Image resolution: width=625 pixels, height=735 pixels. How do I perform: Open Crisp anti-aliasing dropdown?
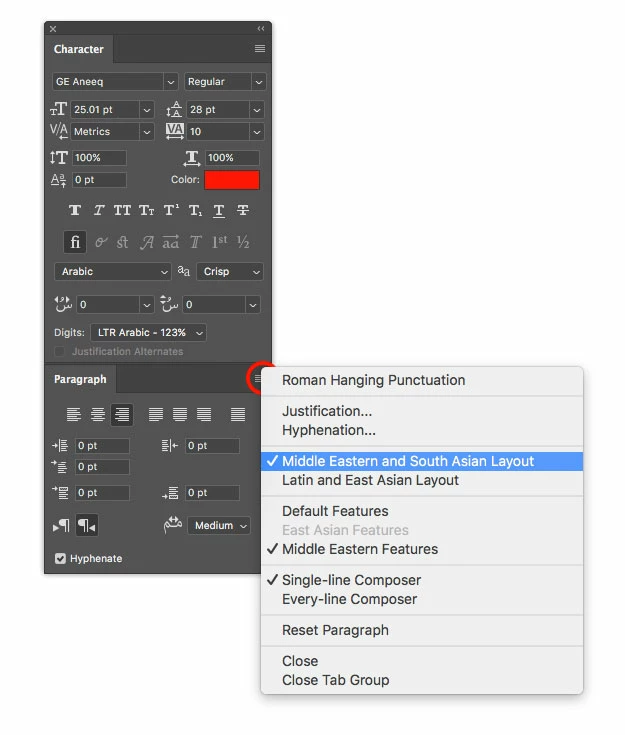230,271
